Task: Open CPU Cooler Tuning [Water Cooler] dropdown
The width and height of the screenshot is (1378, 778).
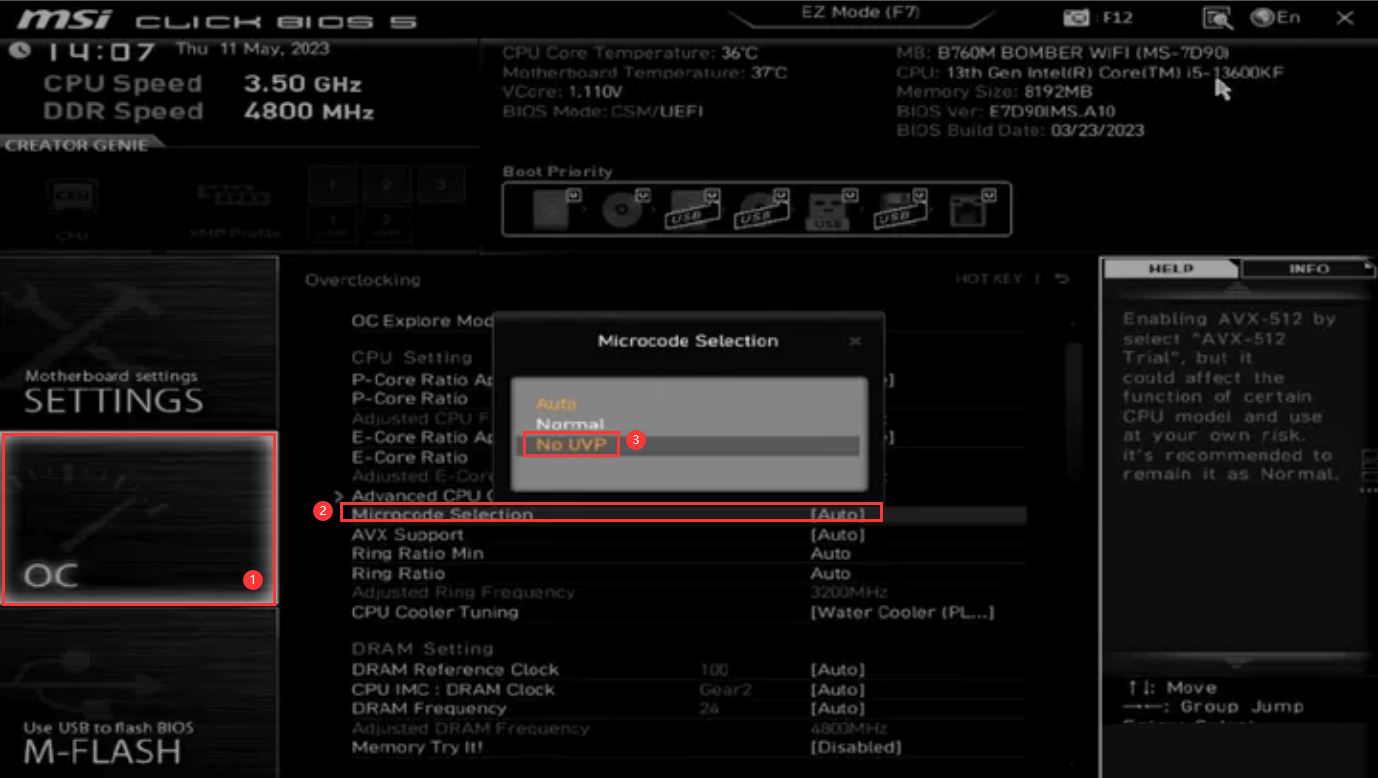Action: pos(902,612)
